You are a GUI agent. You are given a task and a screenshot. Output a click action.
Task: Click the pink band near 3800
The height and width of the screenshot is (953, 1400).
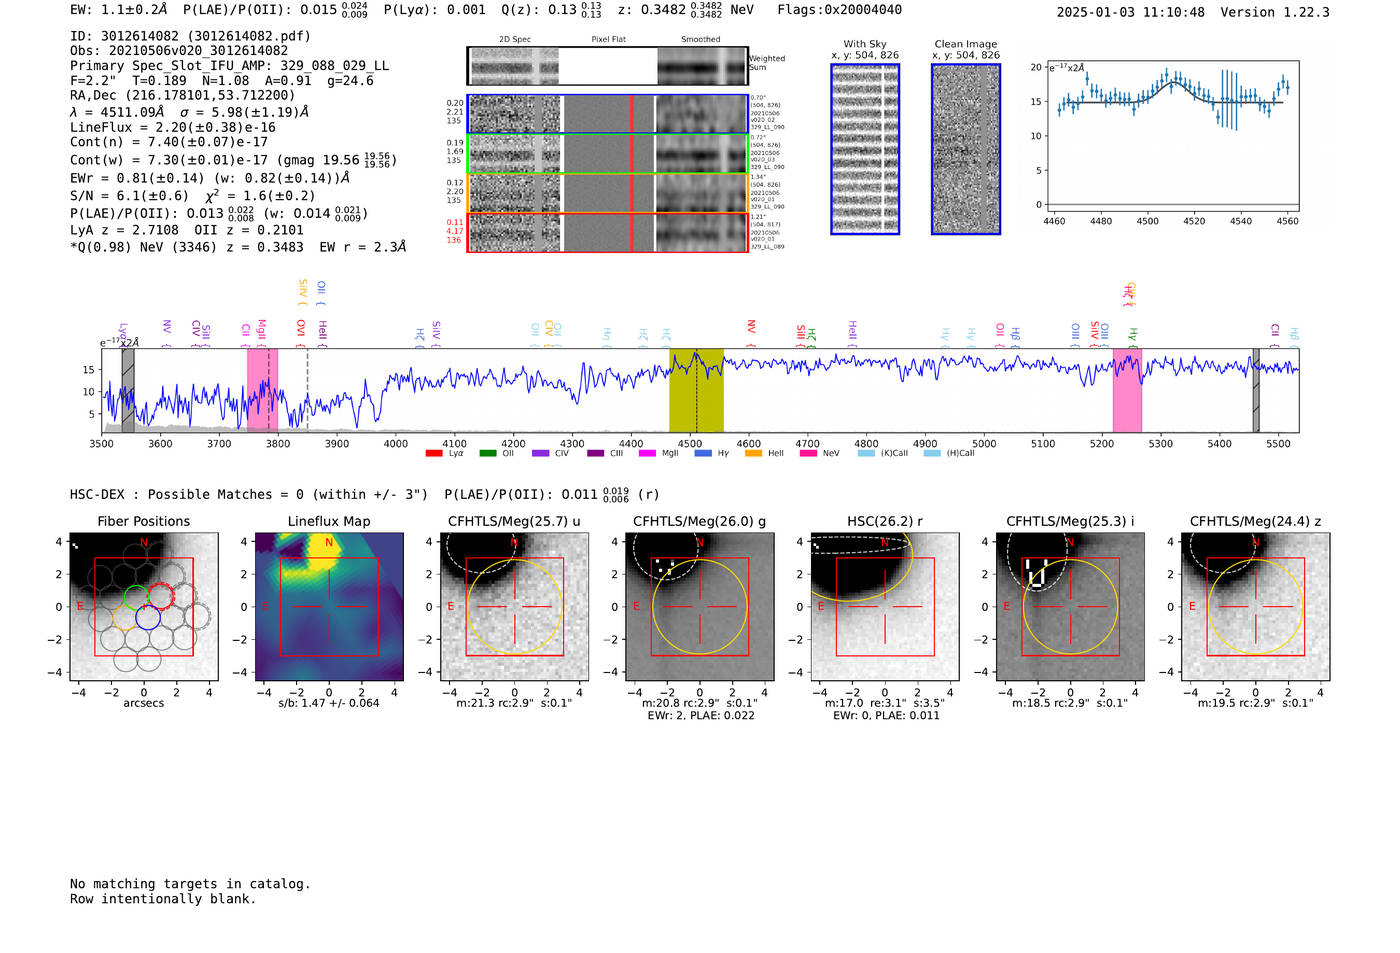click(262, 390)
